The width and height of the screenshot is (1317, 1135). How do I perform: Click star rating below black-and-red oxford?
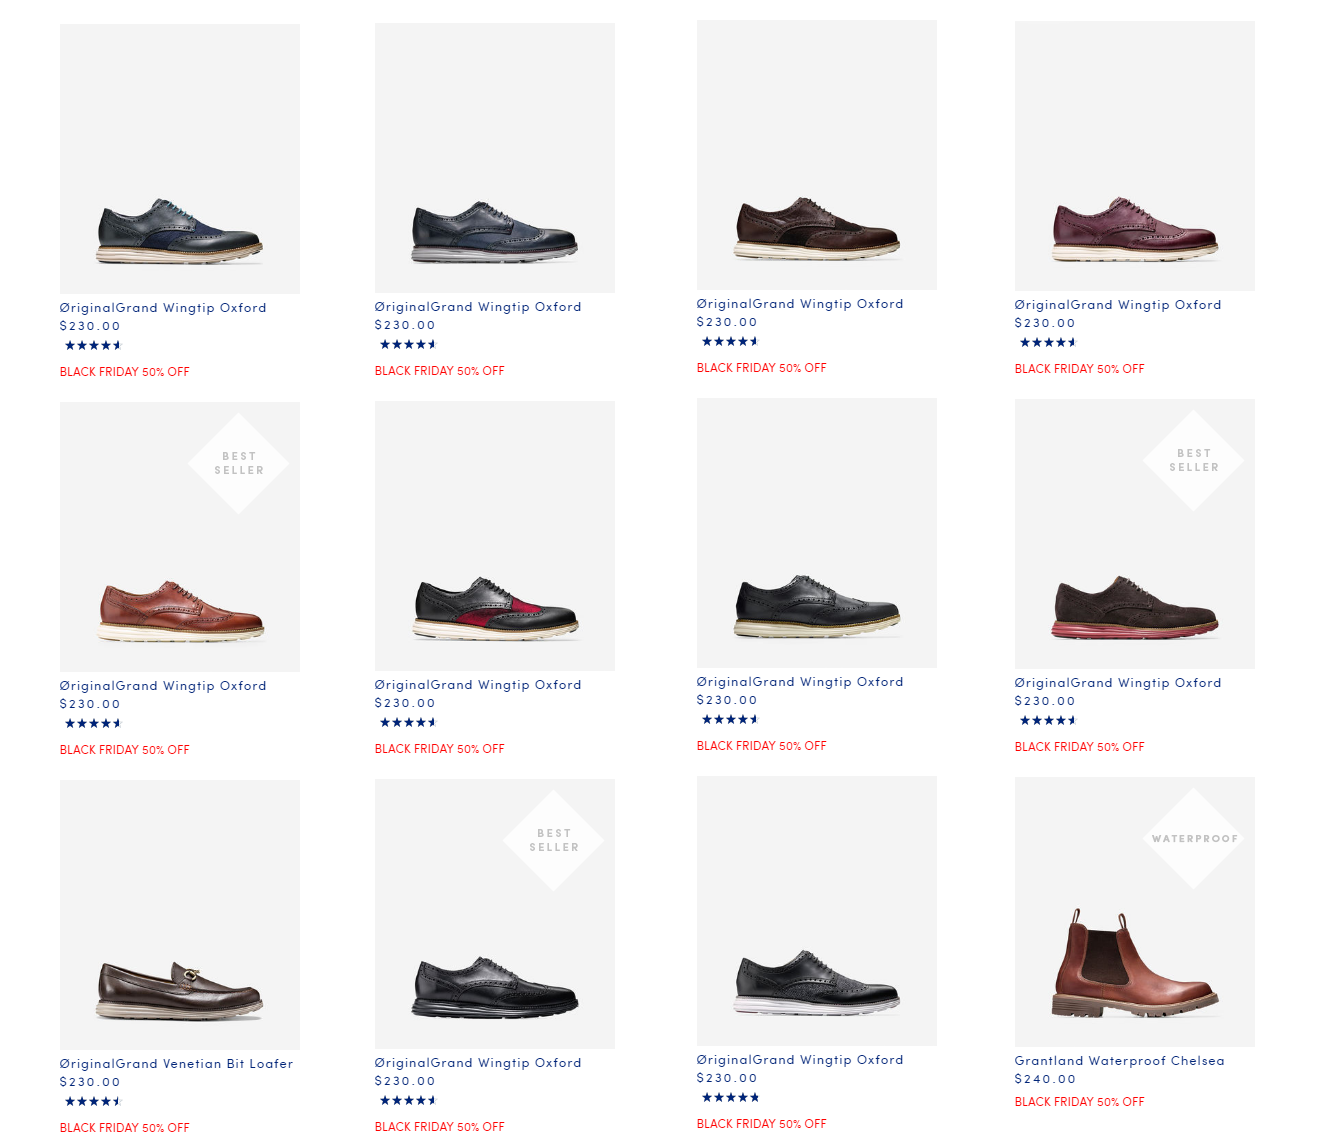(x=408, y=723)
